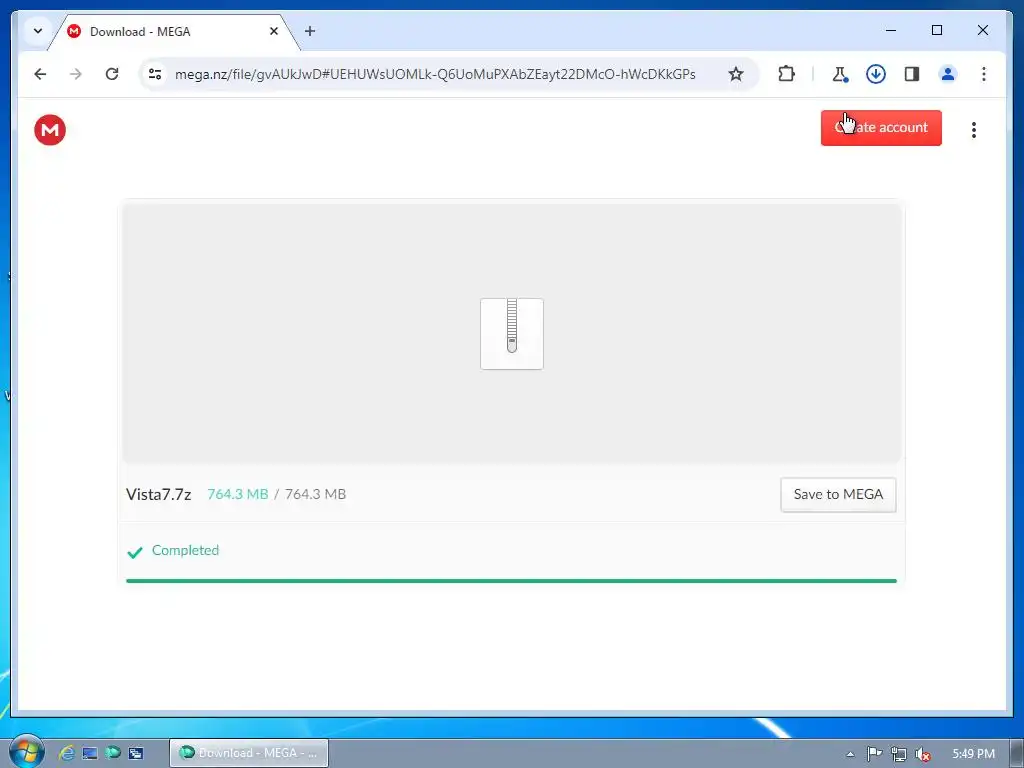The width and height of the screenshot is (1024, 768).
Task: Open site information icon in address bar
Action: click(x=155, y=74)
